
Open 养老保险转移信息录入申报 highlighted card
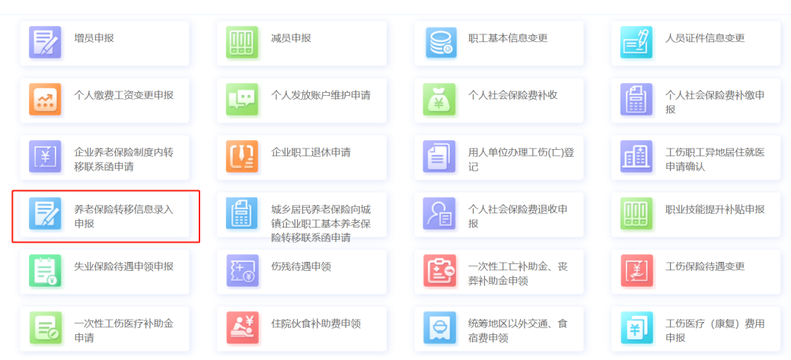tap(104, 215)
